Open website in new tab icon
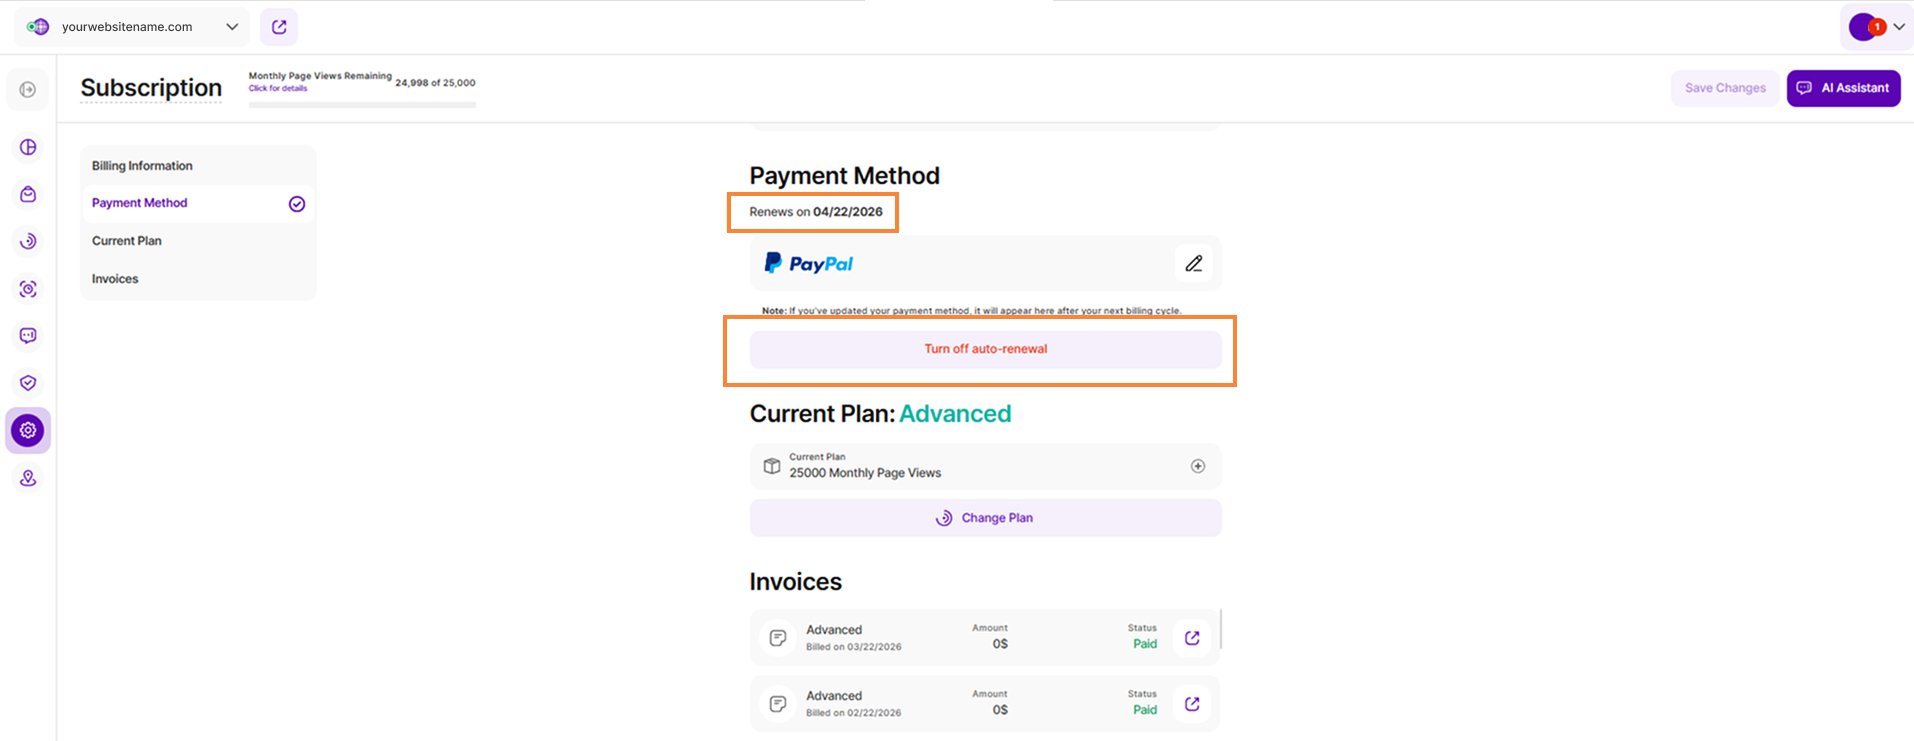Image resolution: width=1914 pixels, height=741 pixels. pyautogui.click(x=279, y=27)
